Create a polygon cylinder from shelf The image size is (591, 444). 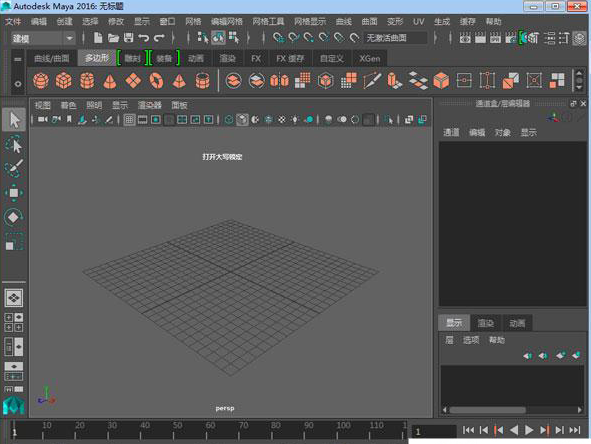tap(87, 81)
